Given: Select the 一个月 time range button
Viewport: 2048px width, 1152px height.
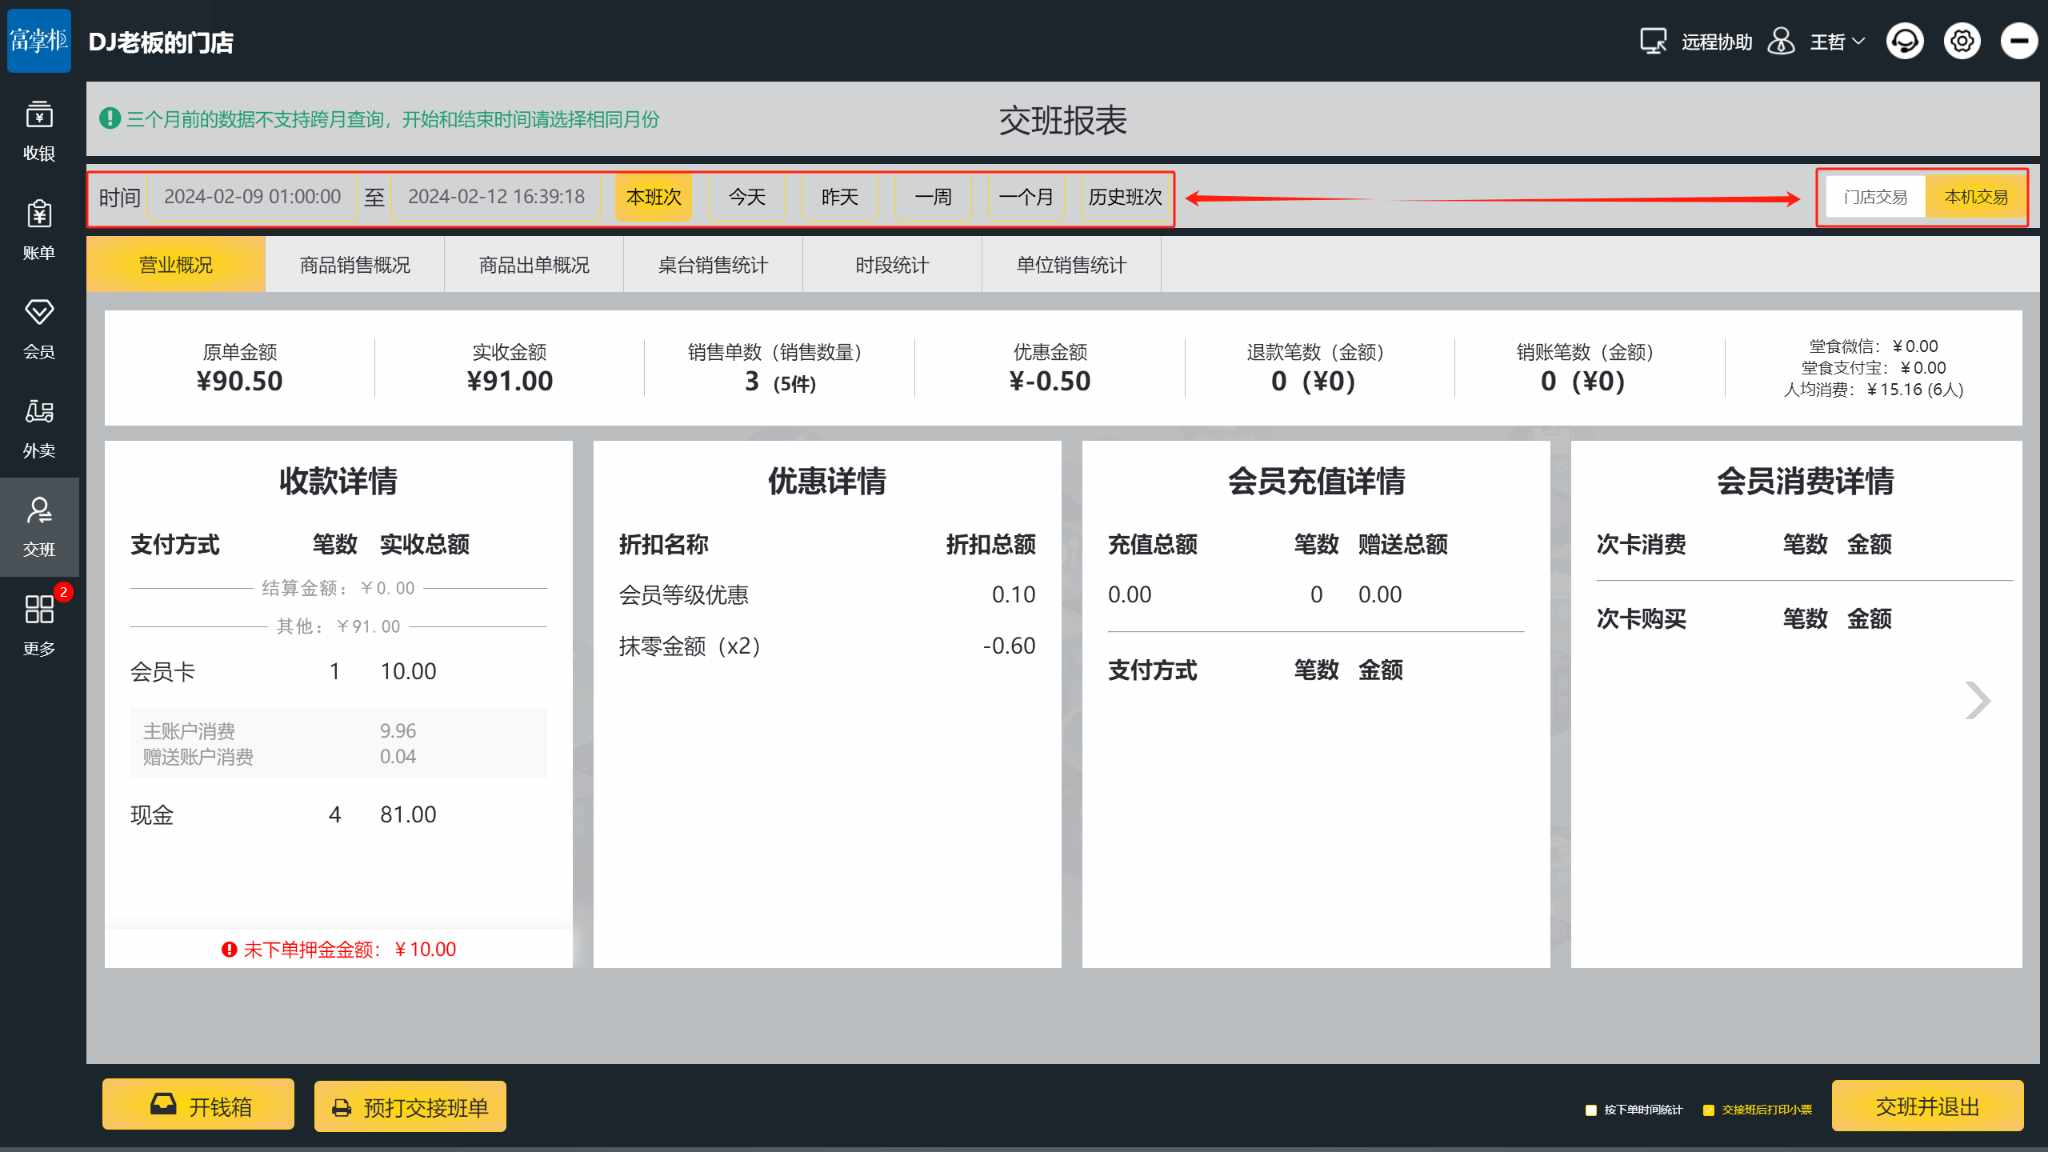Looking at the screenshot, I should (1026, 197).
